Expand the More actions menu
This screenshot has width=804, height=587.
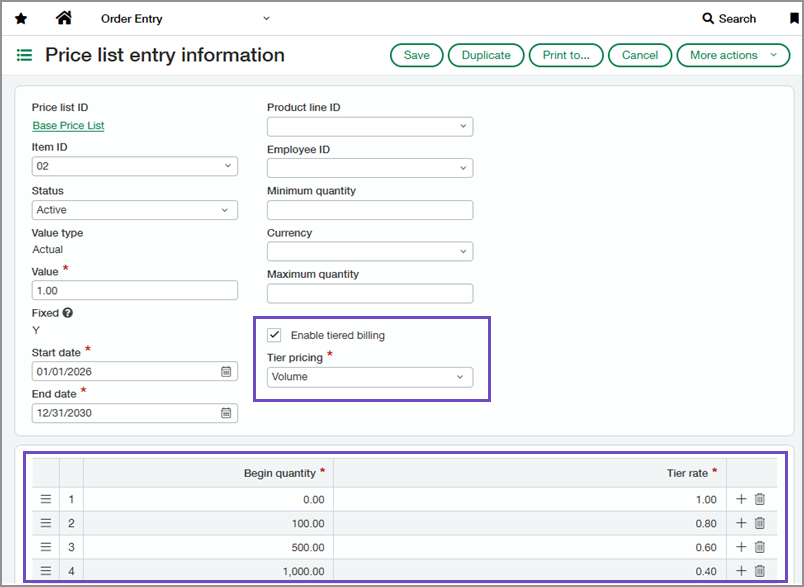coord(733,55)
